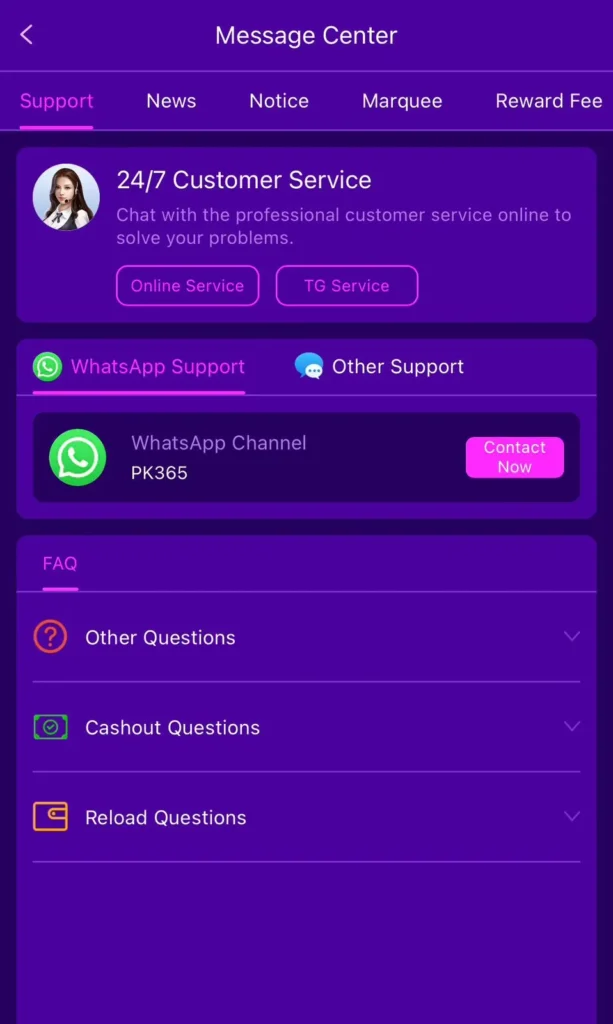Click the orange wallet Reload icon

click(50, 816)
